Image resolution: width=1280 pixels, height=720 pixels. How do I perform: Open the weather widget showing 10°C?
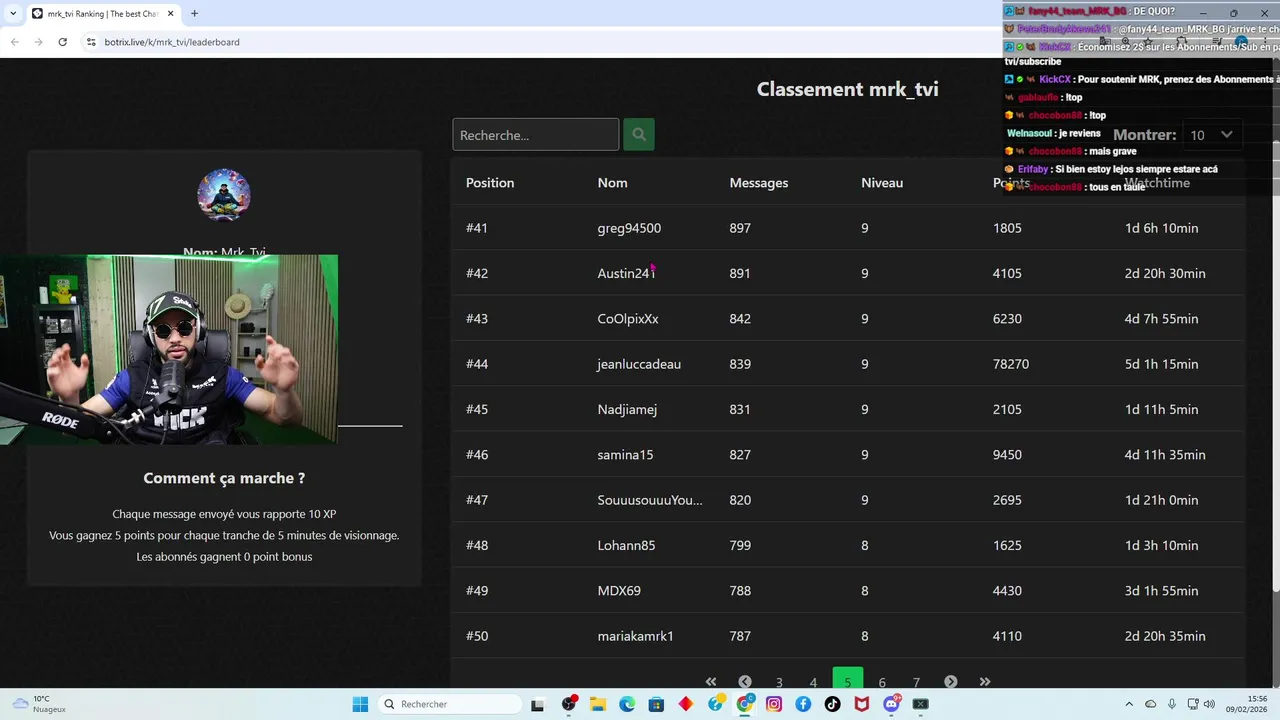37,704
